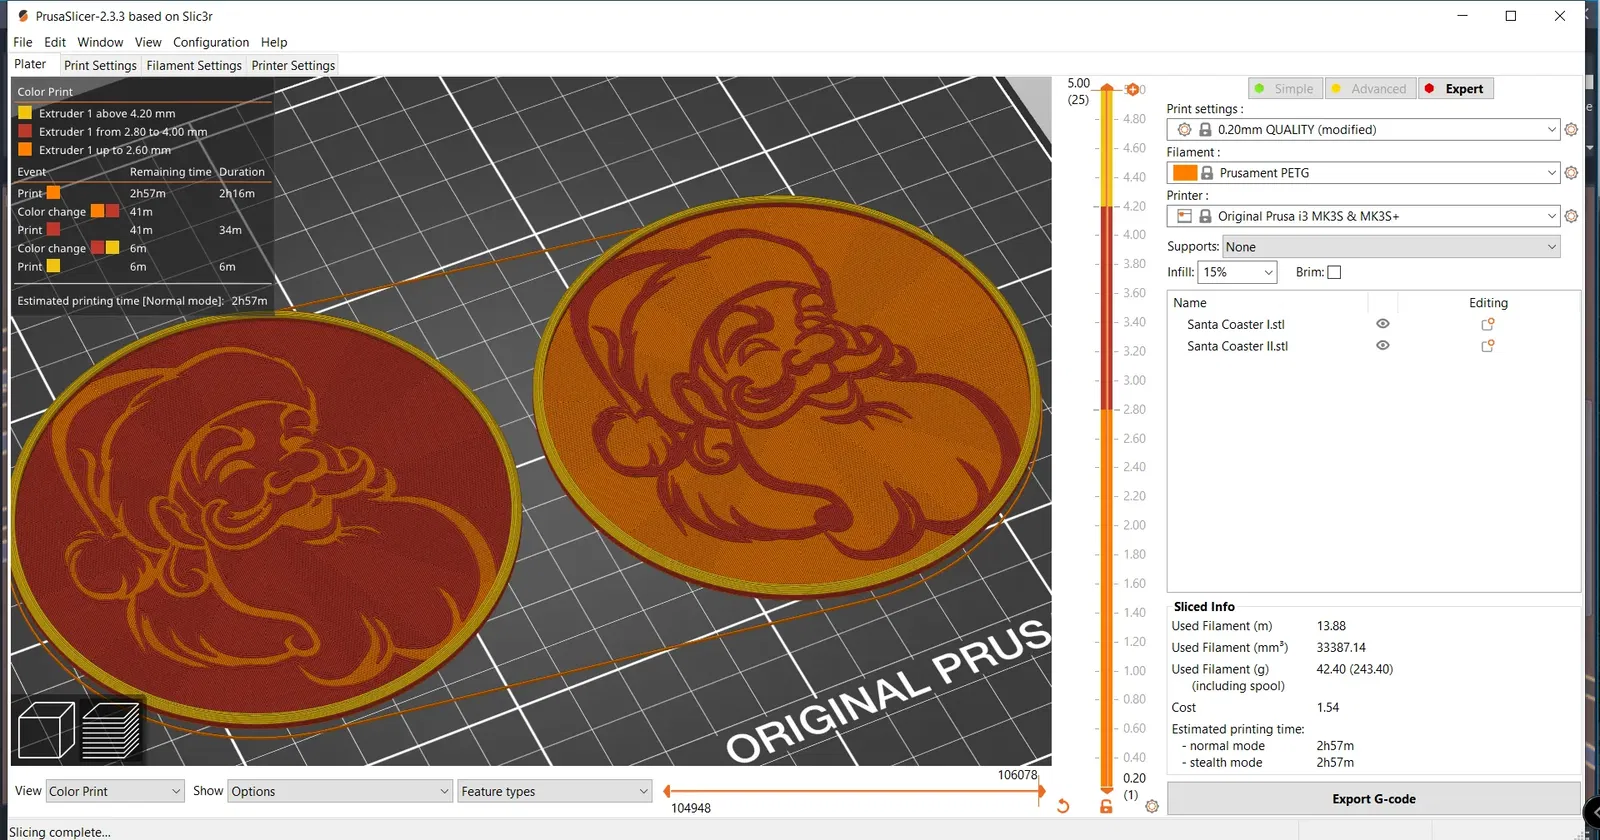The width and height of the screenshot is (1600, 840).
Task: Switch to 3D editor view cube icon
Action: [46, 730]
